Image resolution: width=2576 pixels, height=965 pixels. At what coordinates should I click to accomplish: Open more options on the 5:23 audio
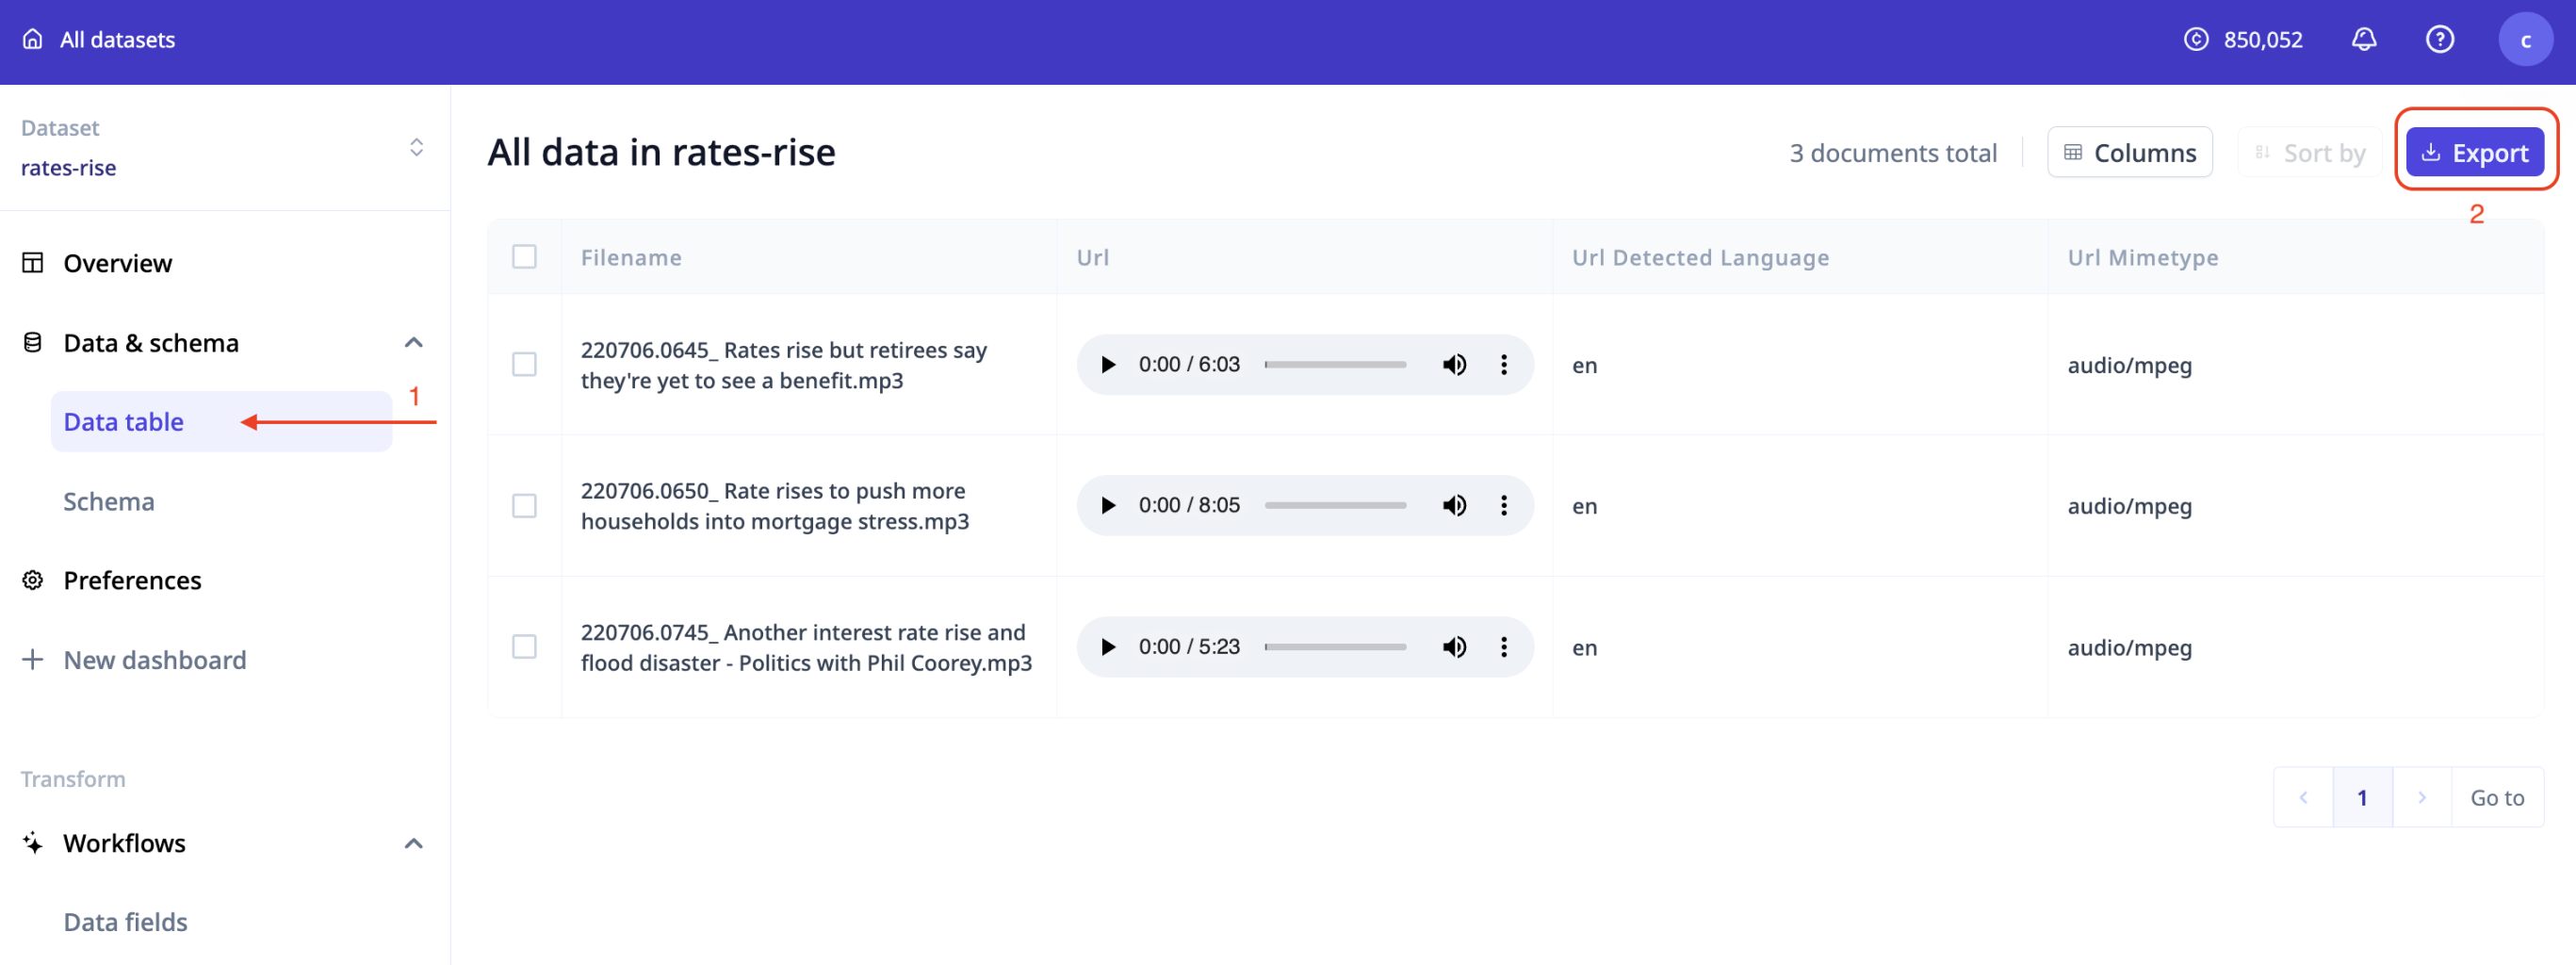[x=1504, y=647]
